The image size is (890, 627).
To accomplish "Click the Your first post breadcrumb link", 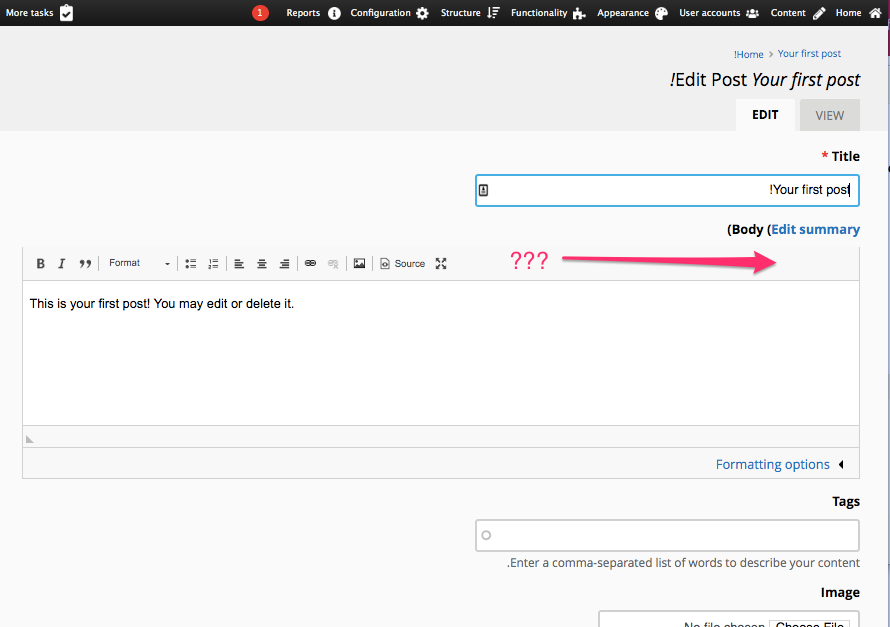I will tap(808, 53).
